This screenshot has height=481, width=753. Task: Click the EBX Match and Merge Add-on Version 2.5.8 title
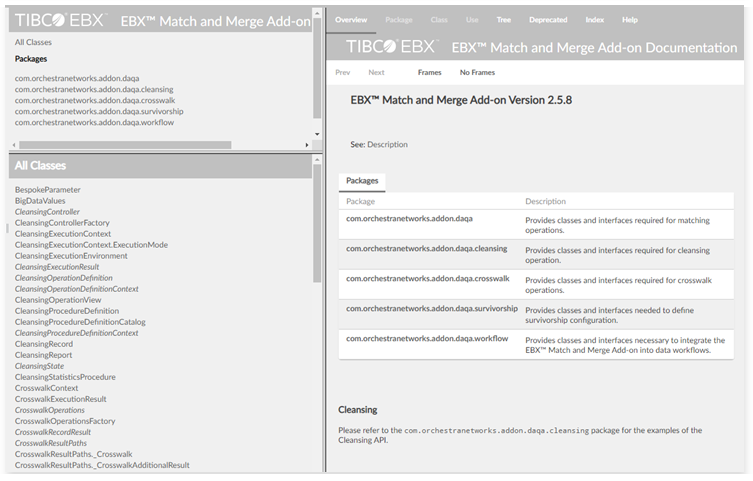(461, 100)
